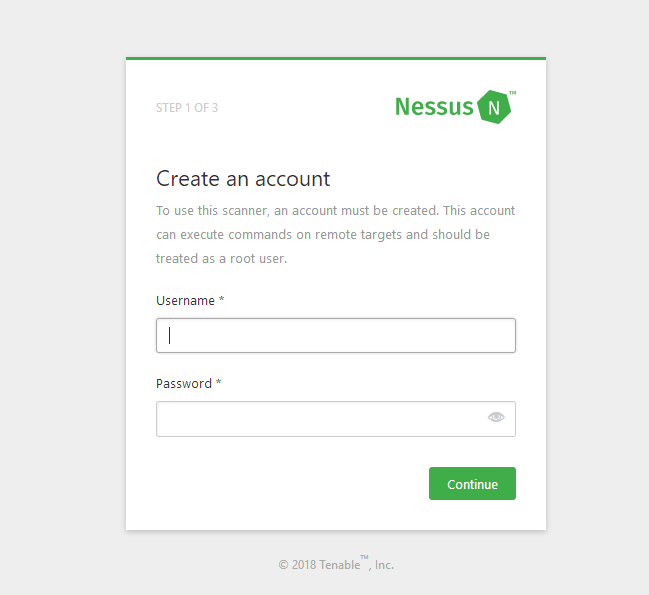
Task: Click the green bar atop the card
Action: point(336,58)
